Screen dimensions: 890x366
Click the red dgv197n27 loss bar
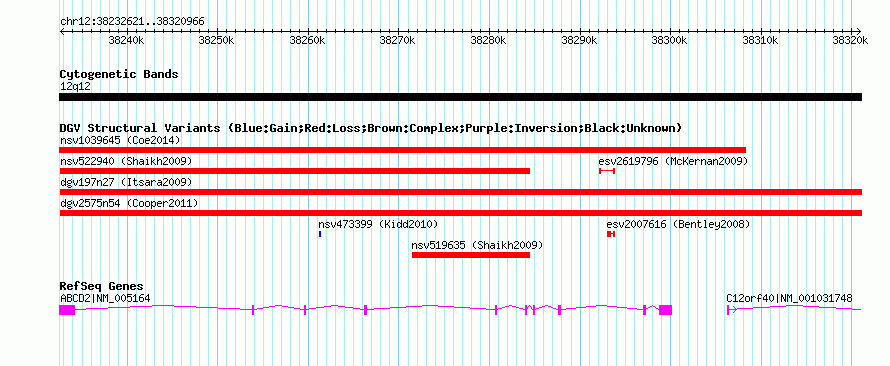pos(460,192)
